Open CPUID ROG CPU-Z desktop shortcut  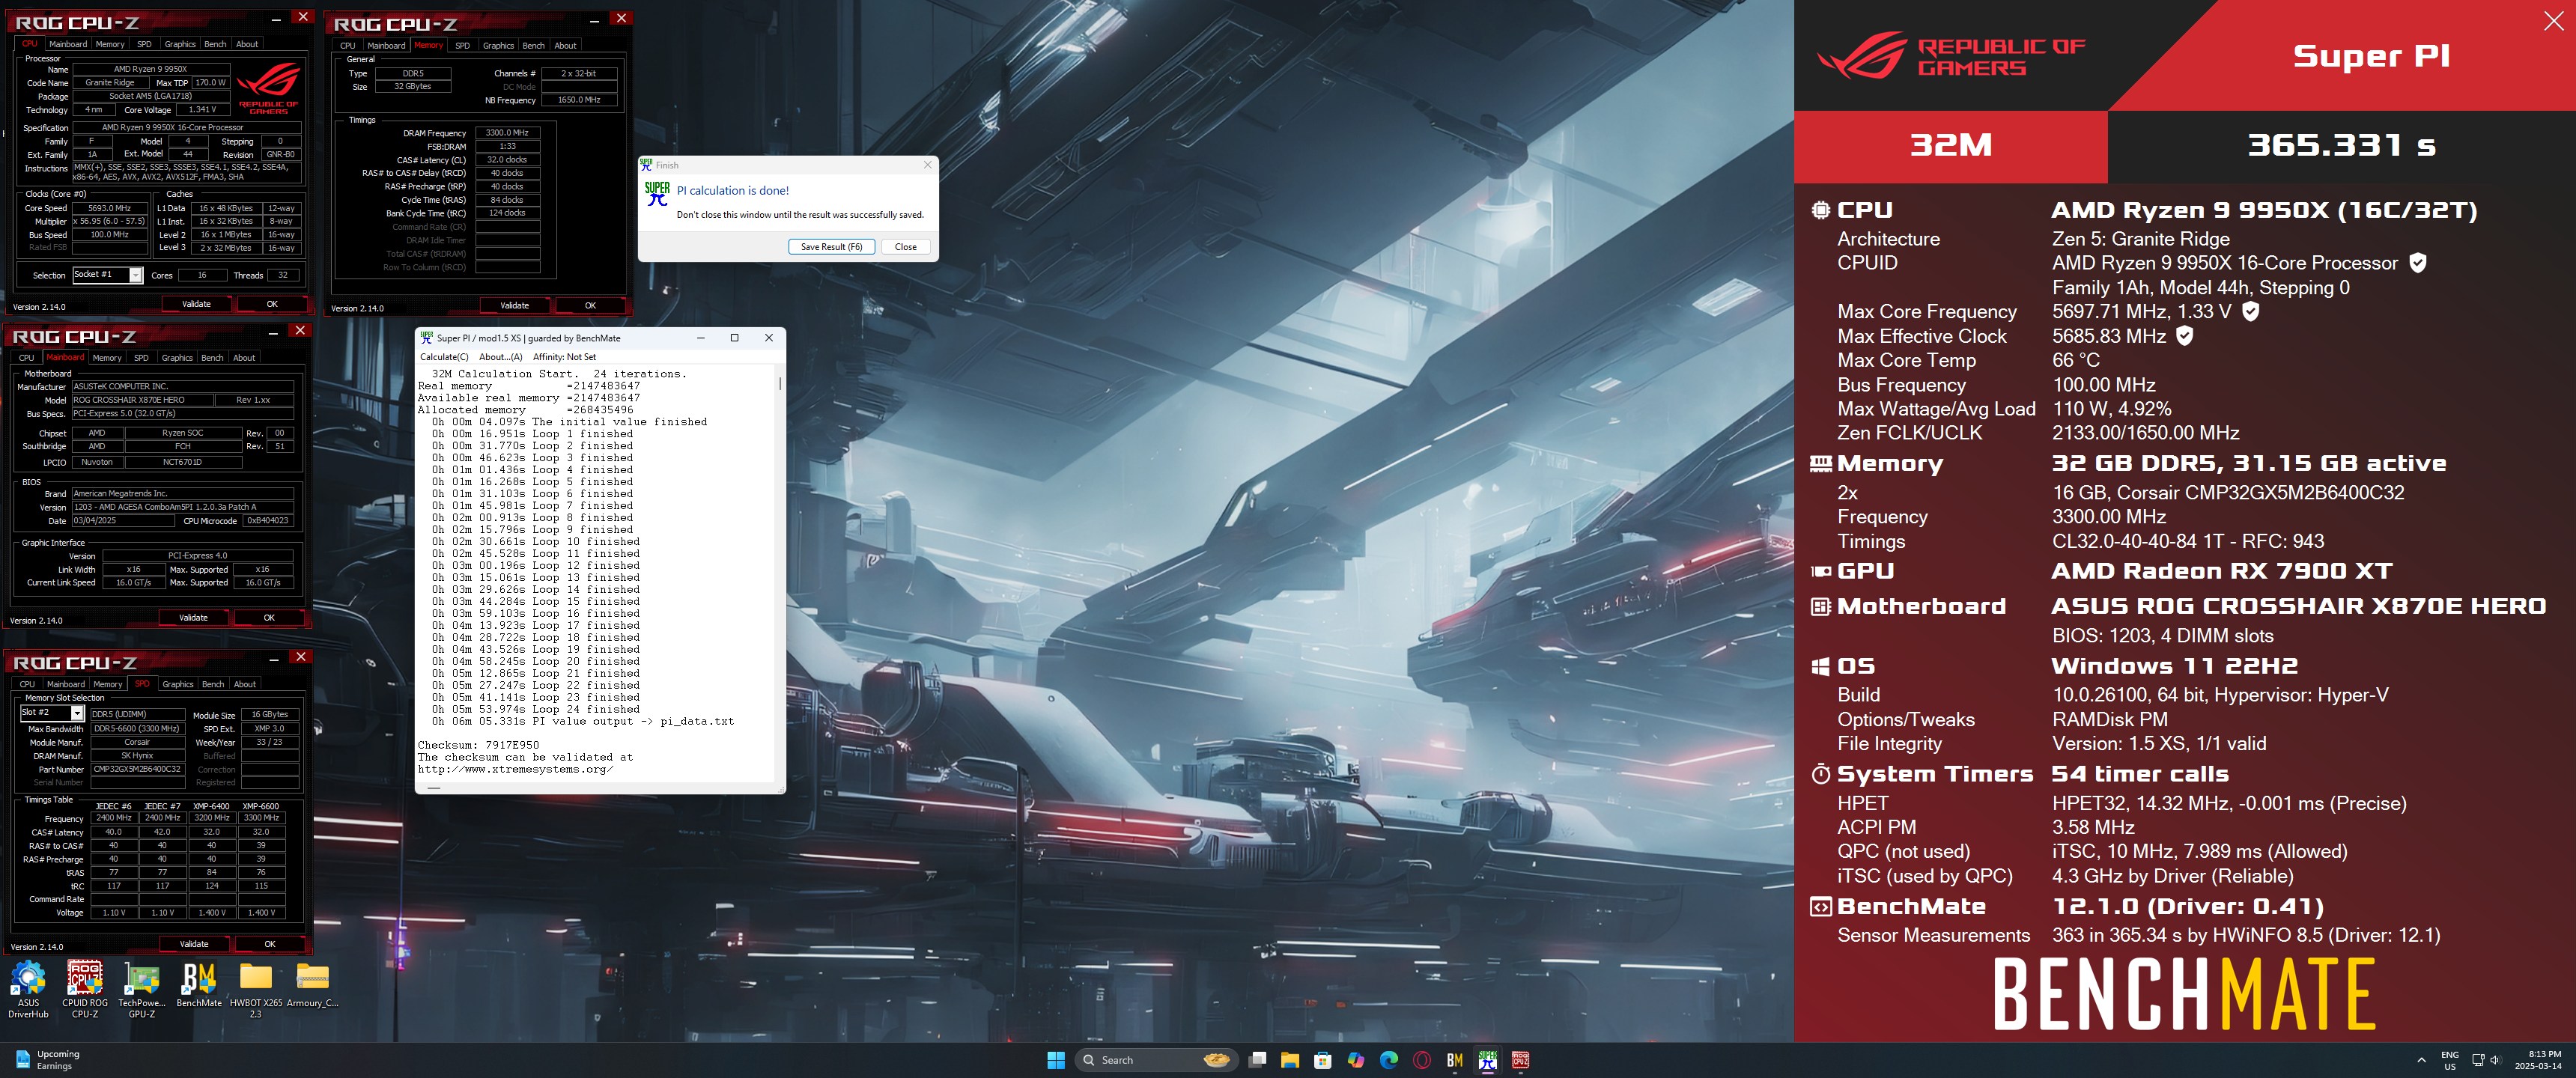click(x=85, y=989)
